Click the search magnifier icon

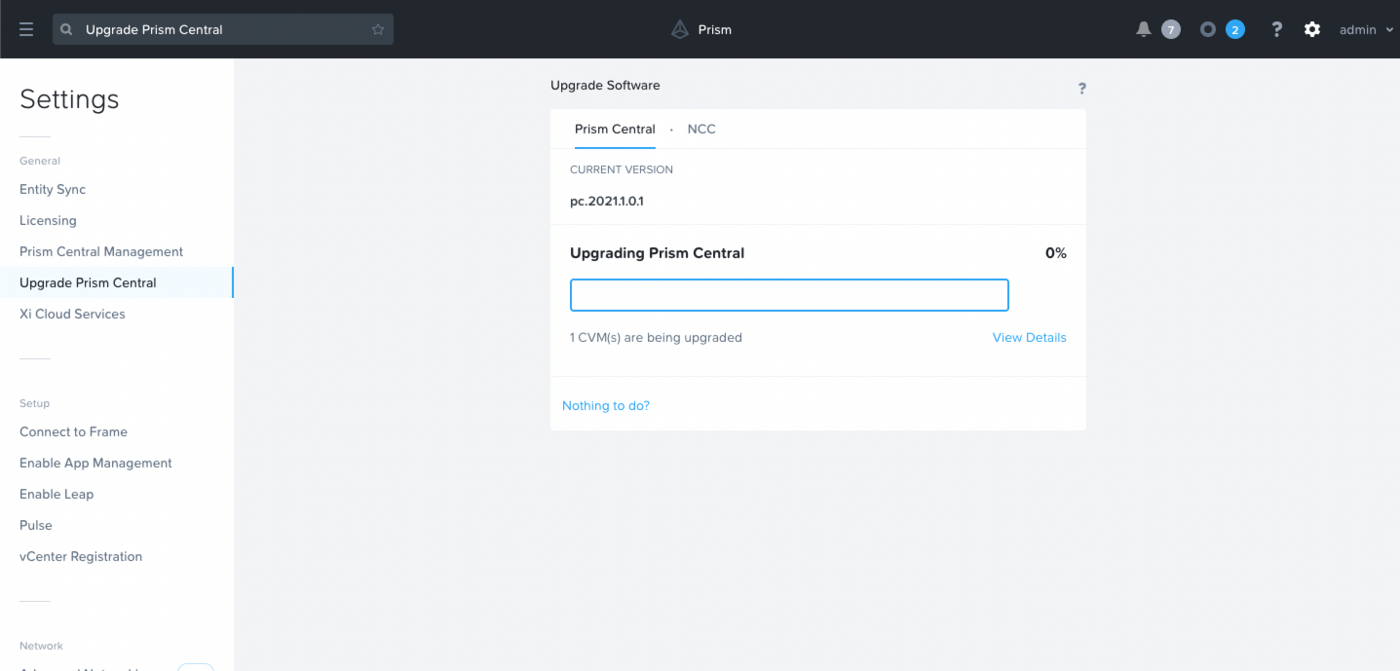click(x=67, y=30)
